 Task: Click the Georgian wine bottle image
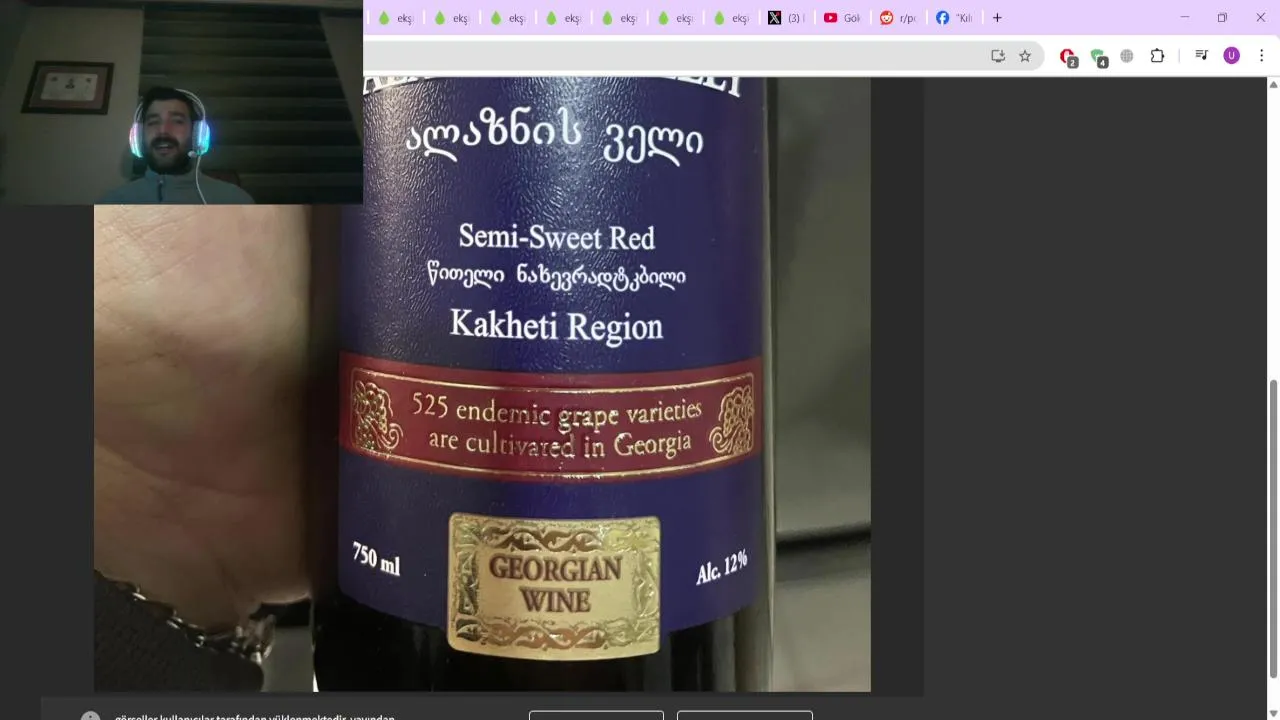click(x=482, y=385)
